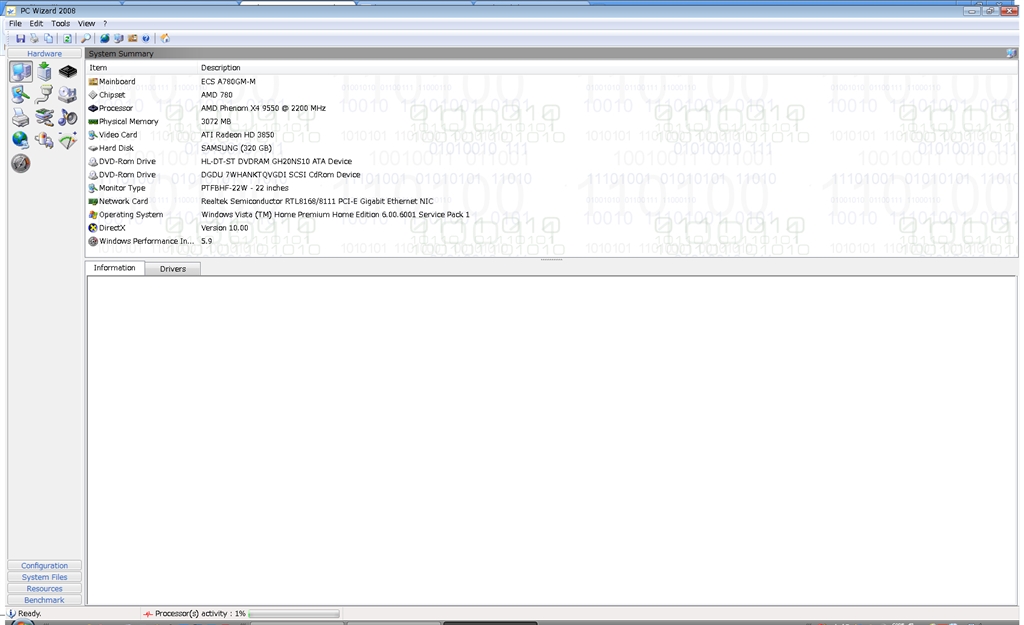This screenshot has height=625, width=1024.
Task: Click the orange mainboard toolbar icon
Action: tap(133, 39)
